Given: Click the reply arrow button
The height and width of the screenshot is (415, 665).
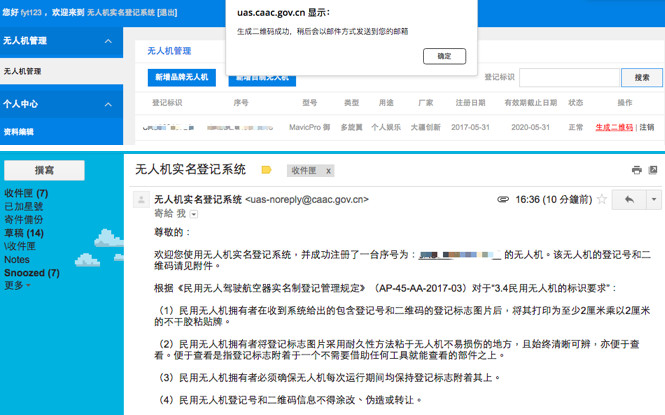Looking at the screenshot, I should 629,200.
